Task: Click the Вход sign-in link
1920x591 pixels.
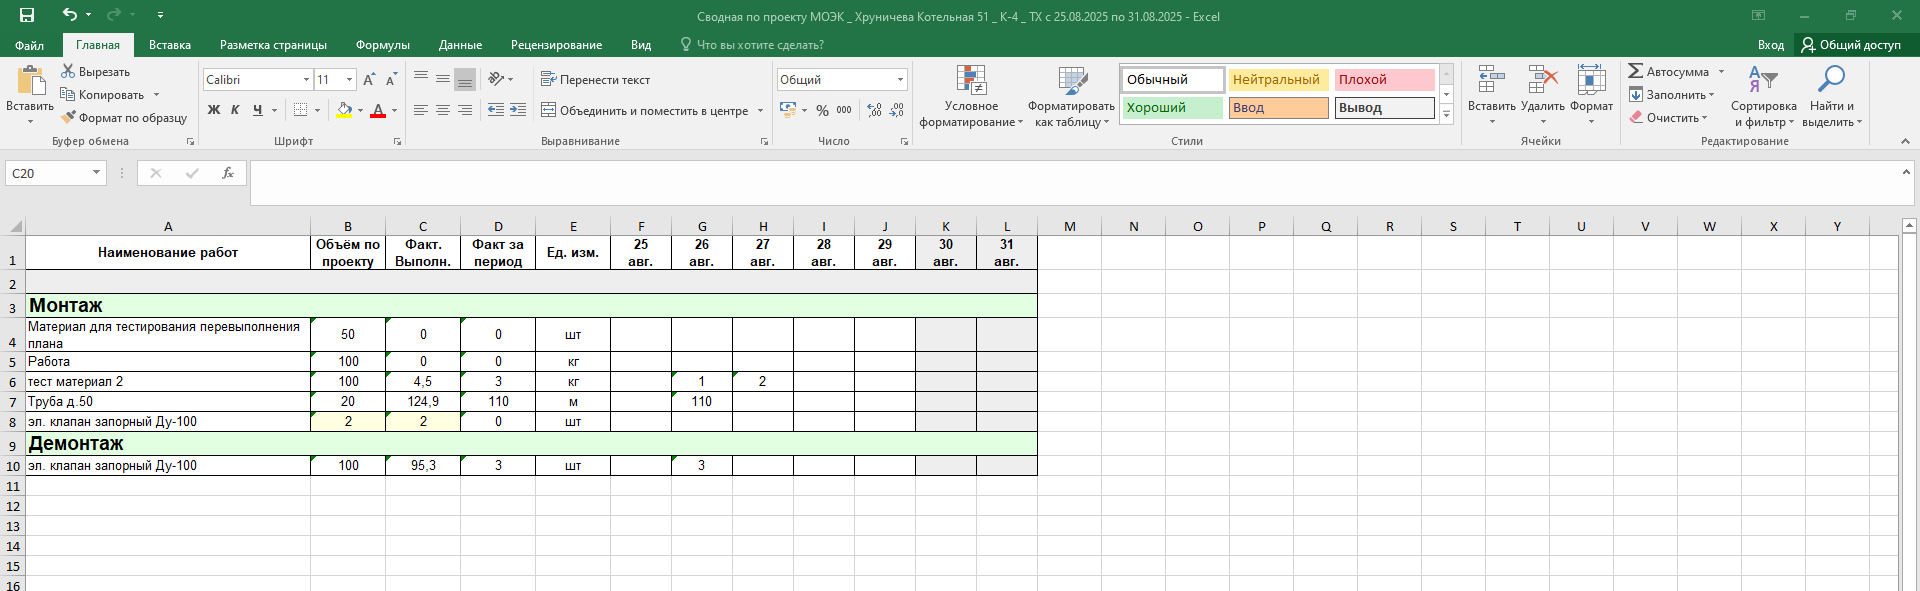Action: coord(1770,45)
